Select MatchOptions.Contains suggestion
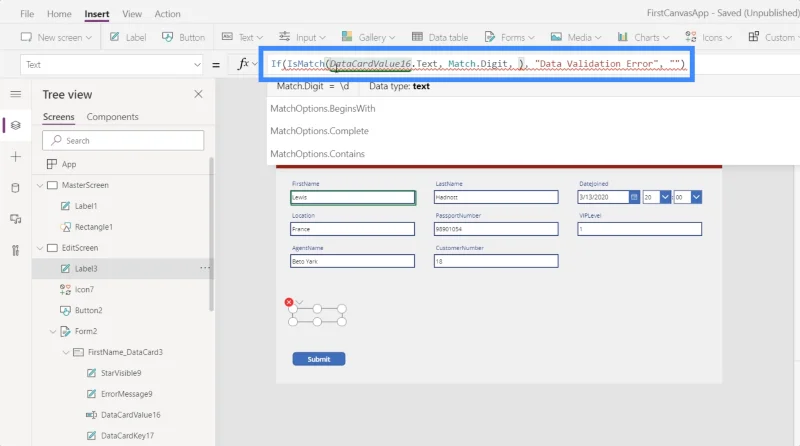The image size is (800, 446). coord(317,154)
